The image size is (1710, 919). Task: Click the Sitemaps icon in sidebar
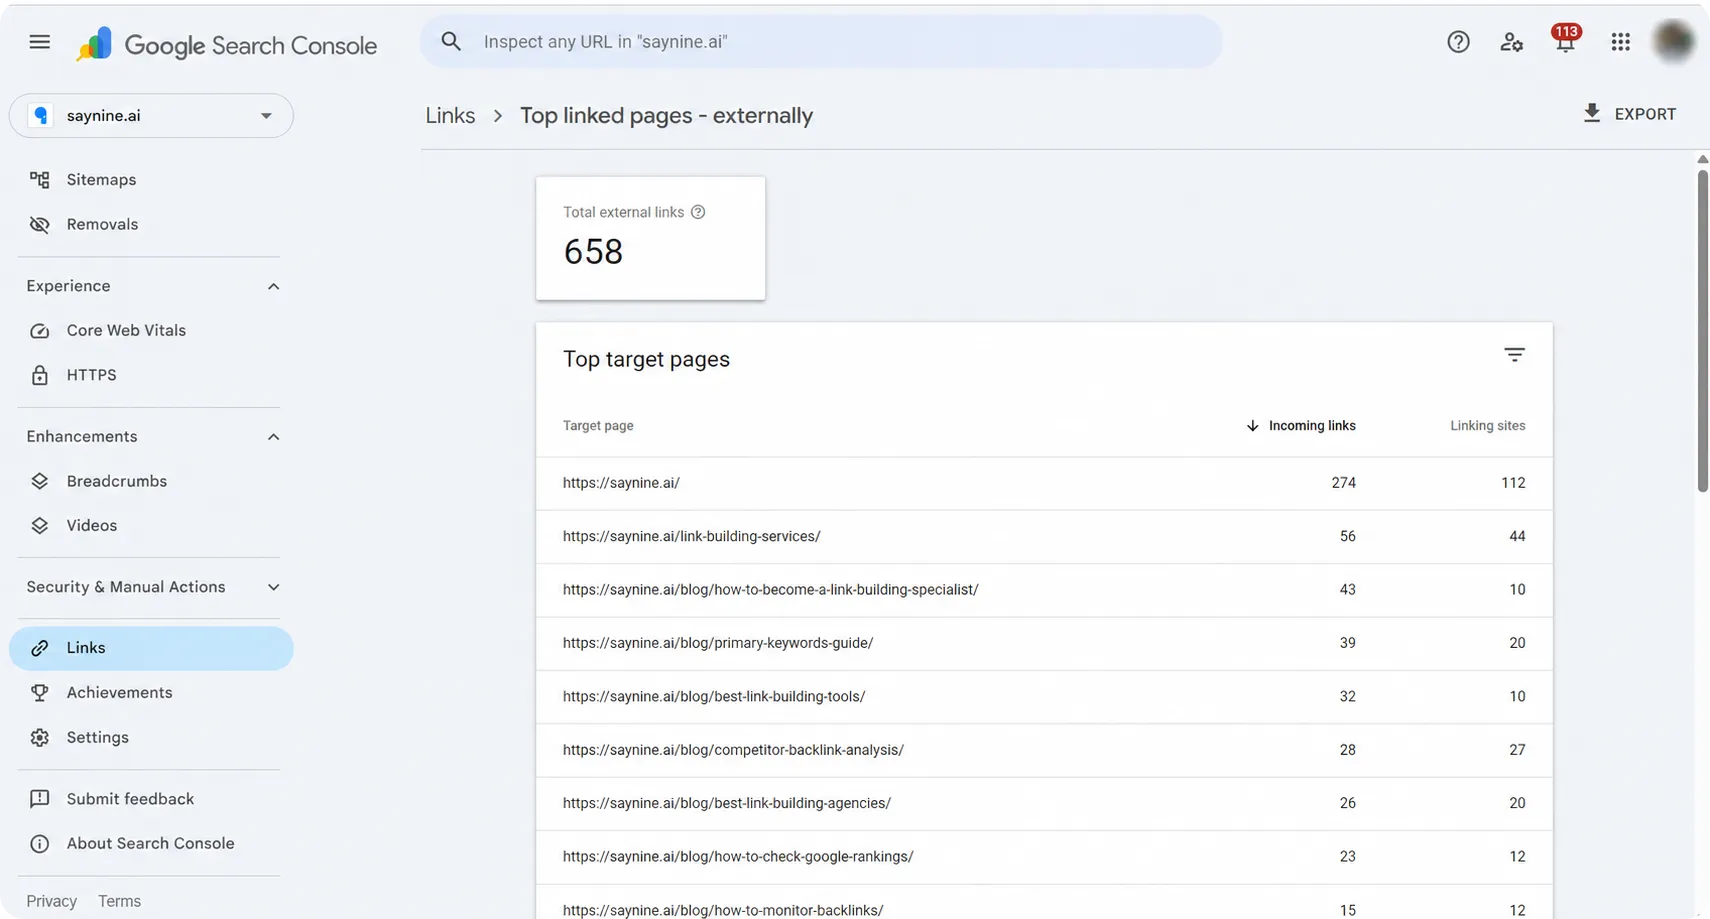[x=40, y=180]
